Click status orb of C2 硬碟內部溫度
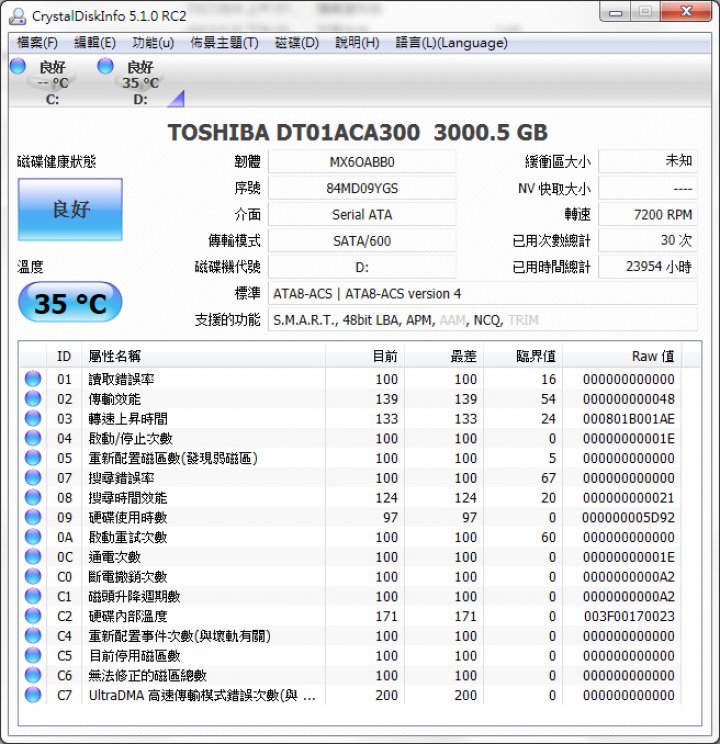The height and width of the screenshot is (744, 720). point(33,616)
